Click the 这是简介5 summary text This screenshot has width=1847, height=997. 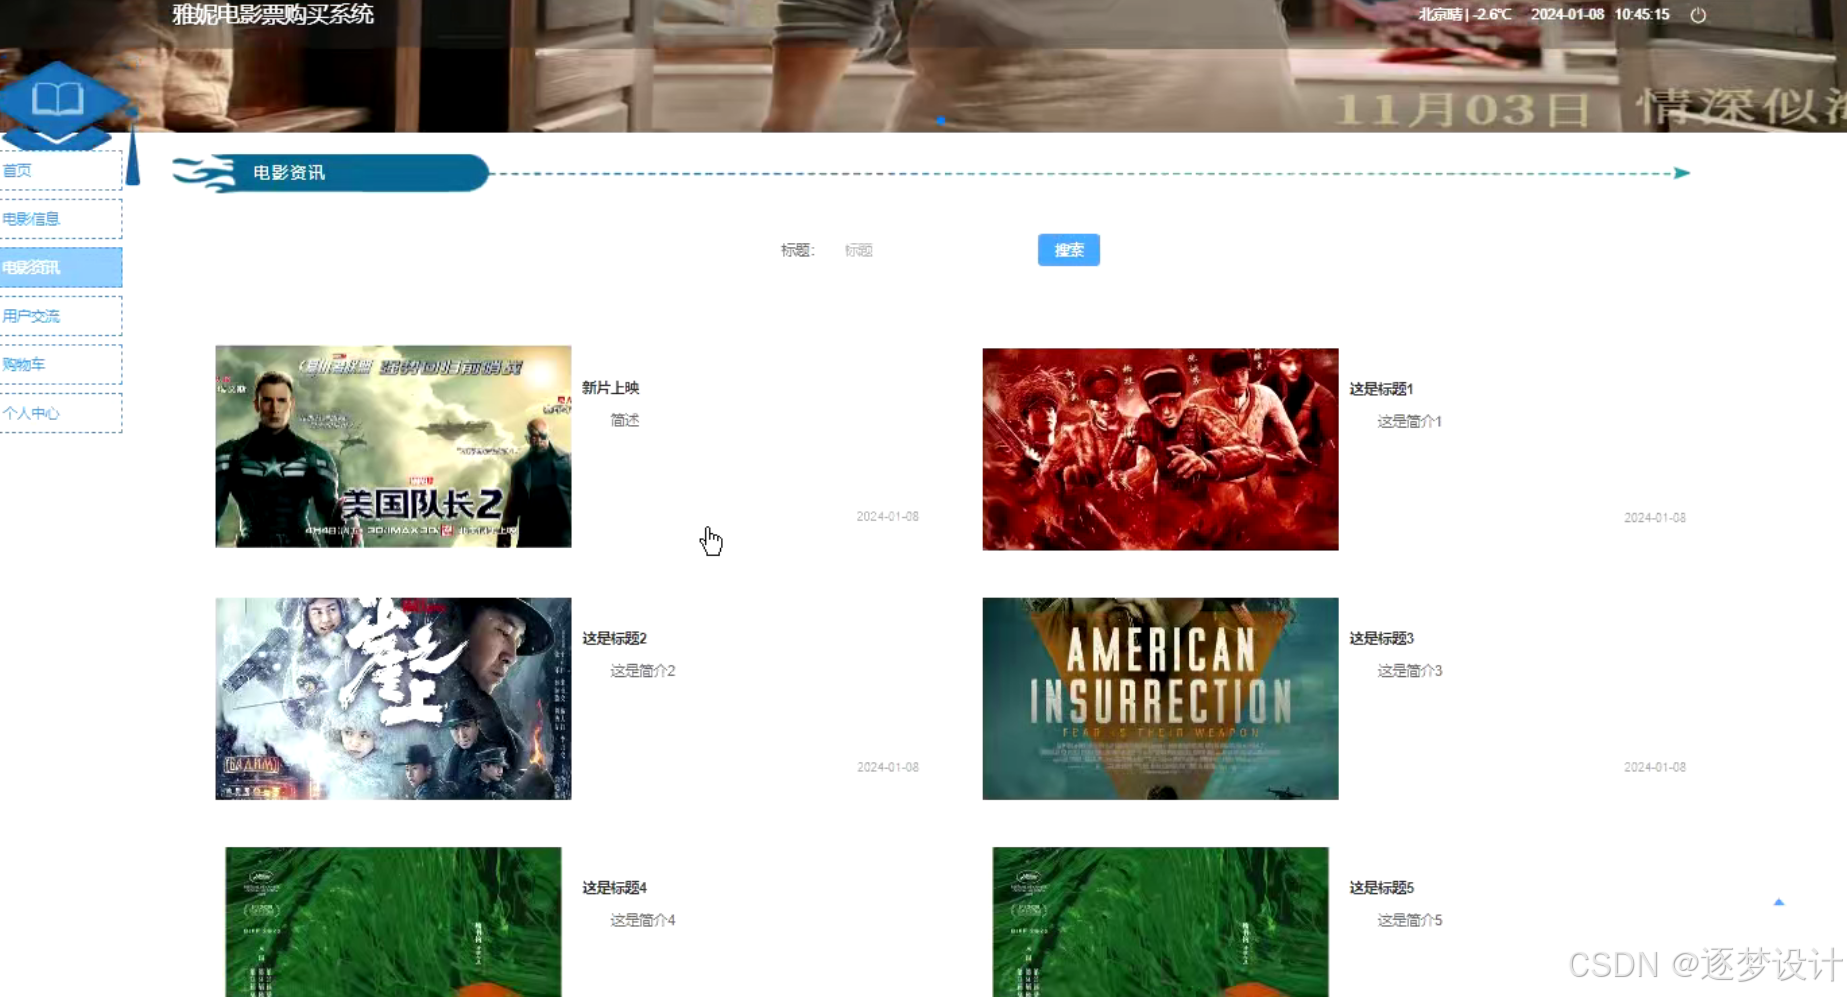pos(1409,920)
